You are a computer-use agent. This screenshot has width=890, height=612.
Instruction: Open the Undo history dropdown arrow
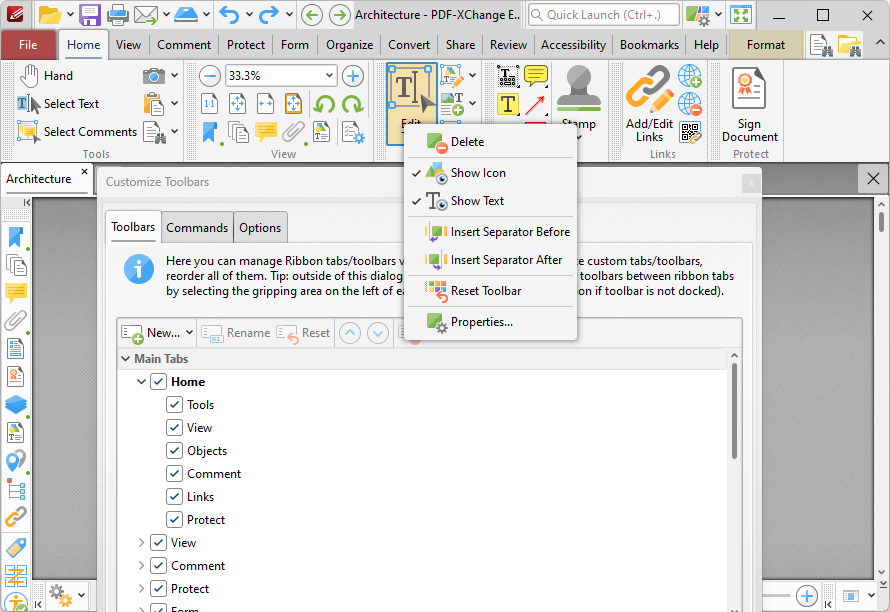[249, 15]
